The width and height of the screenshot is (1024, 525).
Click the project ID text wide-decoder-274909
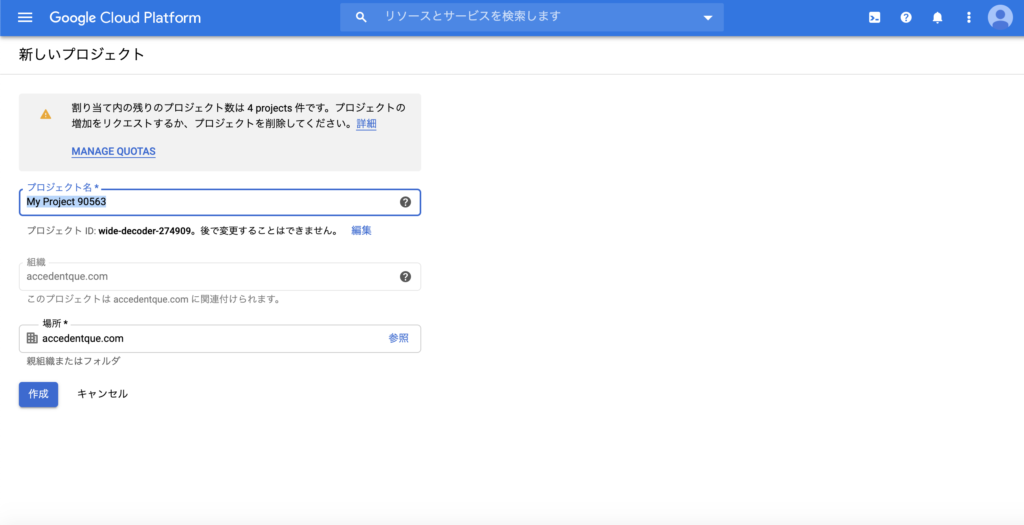click(144, 231)
